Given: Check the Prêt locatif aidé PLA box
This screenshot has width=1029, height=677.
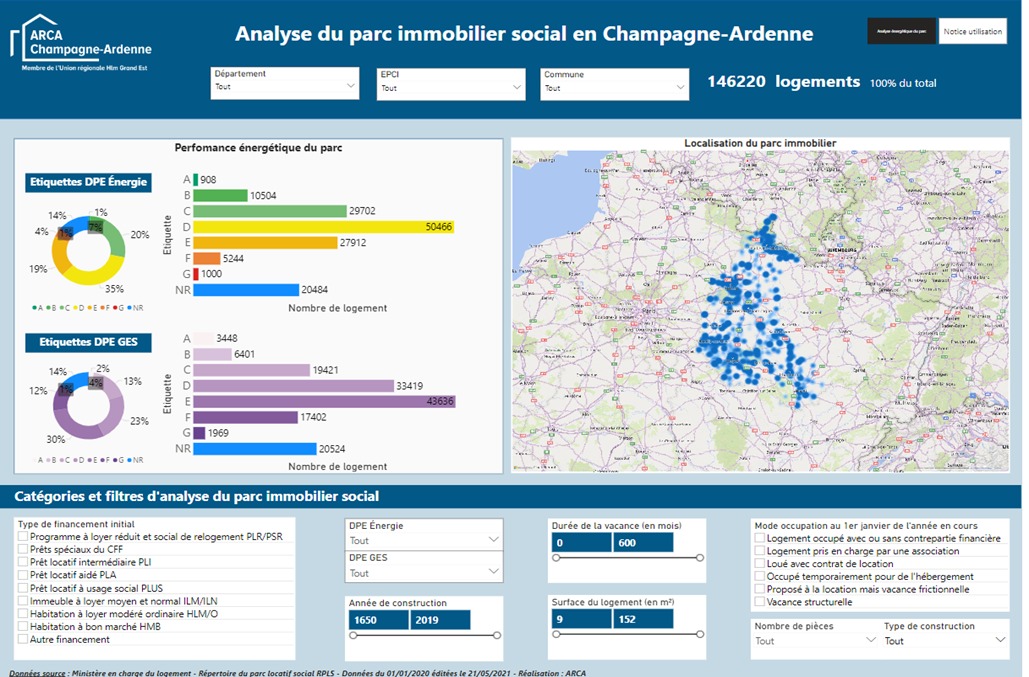Looking at the screenshot, I should click(23, 575).
